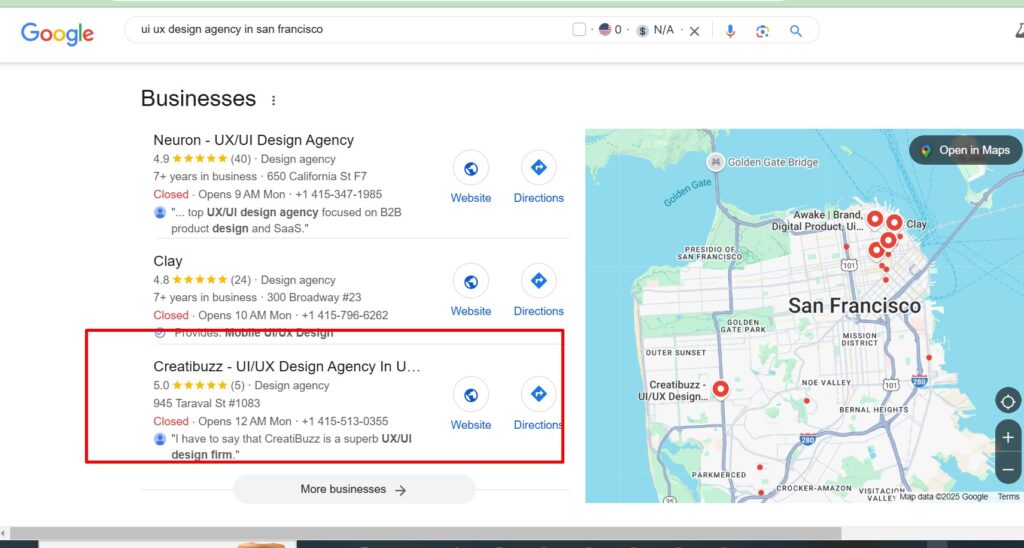The height and width of the screenshot is (548, 1024).
Task: Click the San Francisco label on map
Action: tap(854, 306)
